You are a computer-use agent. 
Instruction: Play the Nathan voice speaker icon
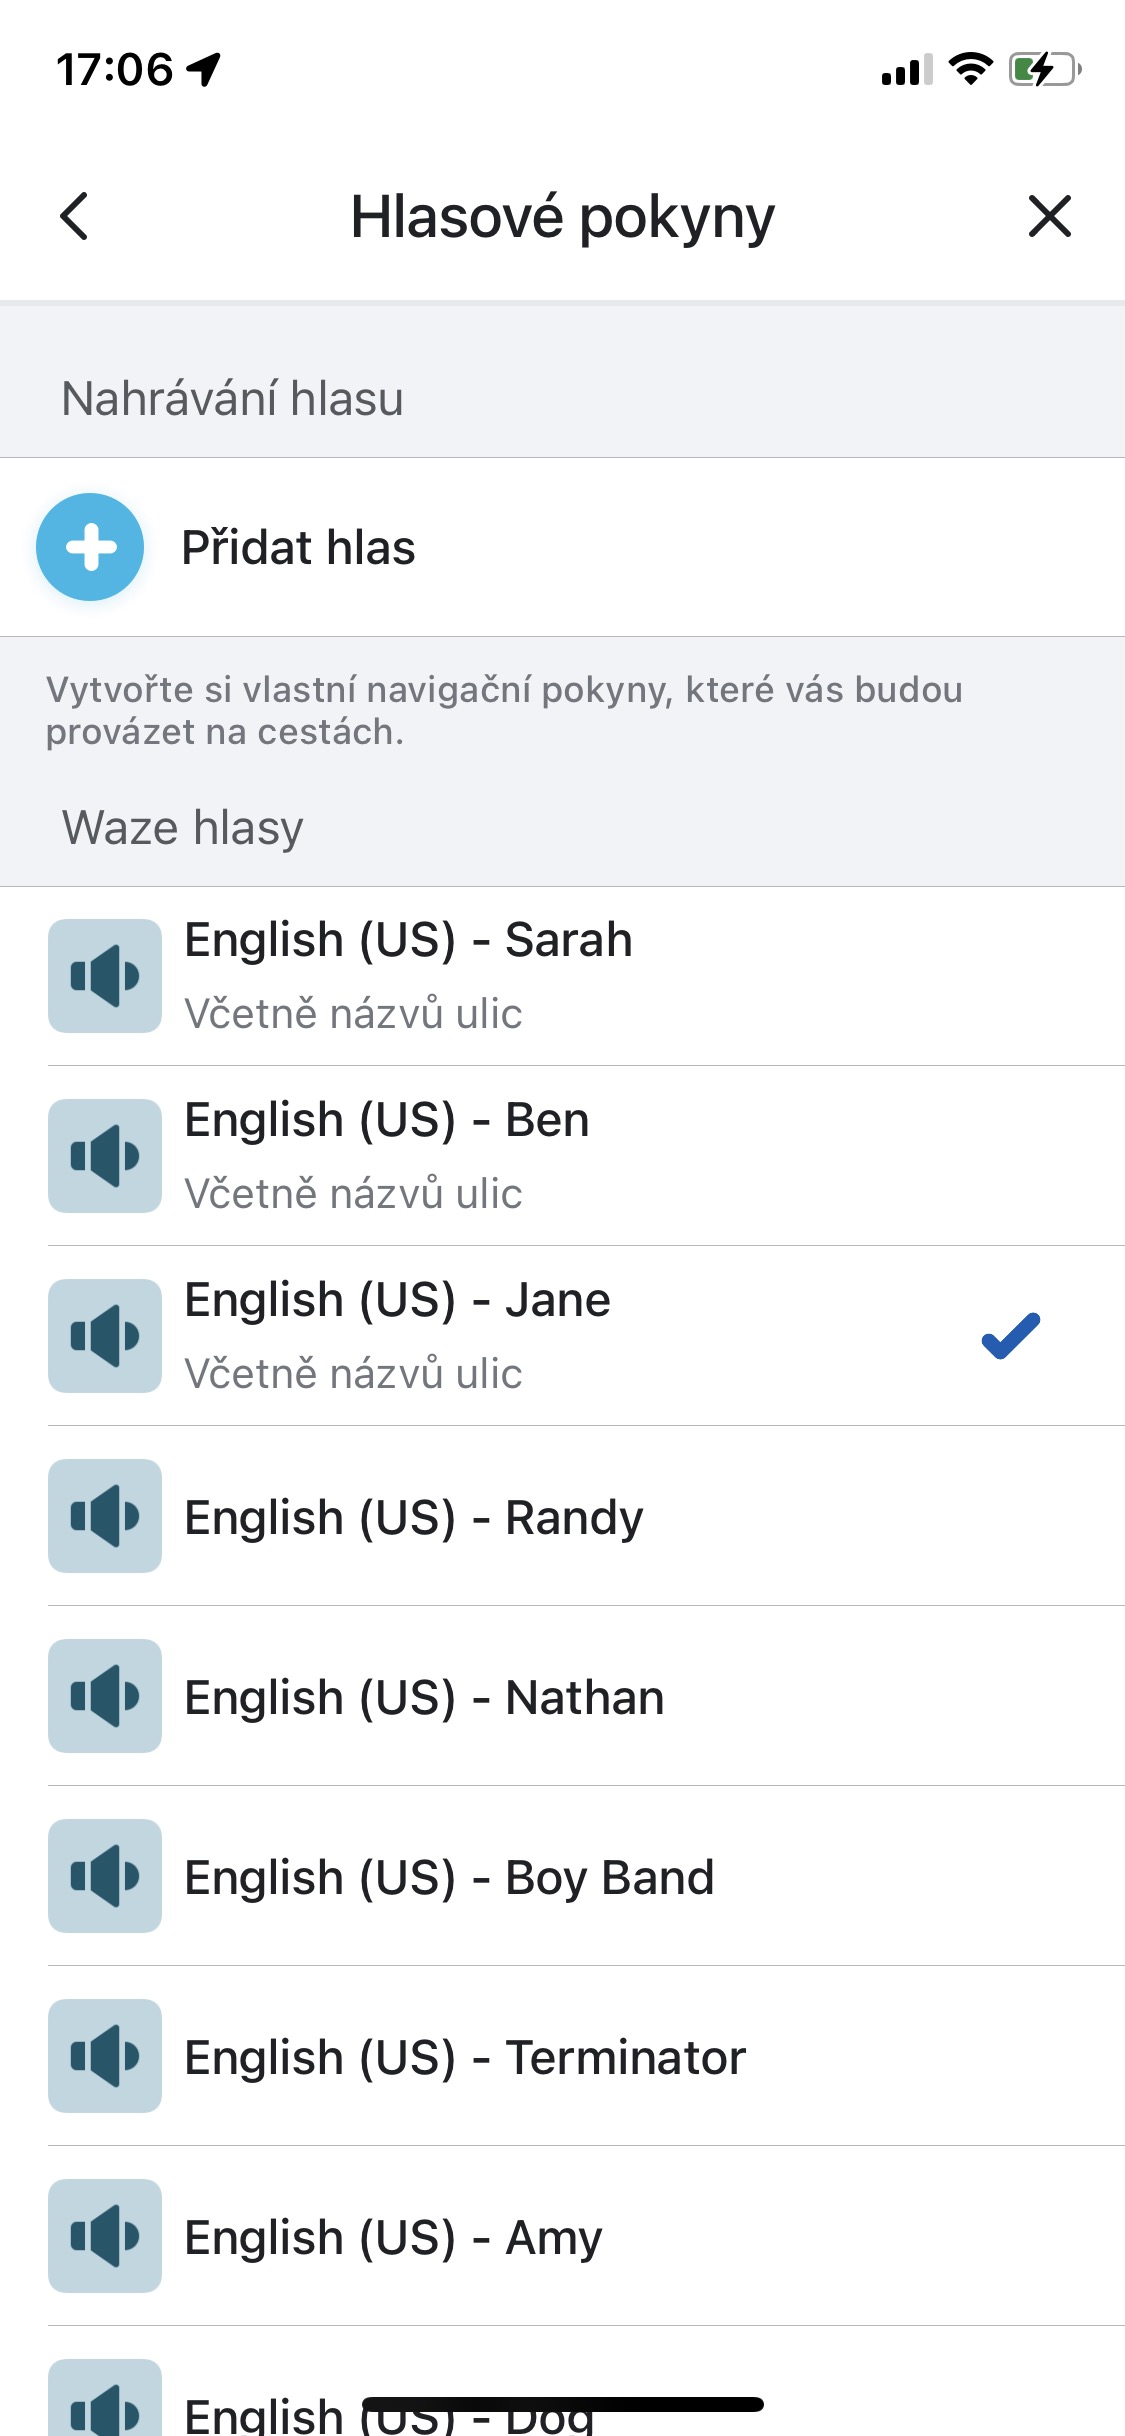[x=105, y=1696]
